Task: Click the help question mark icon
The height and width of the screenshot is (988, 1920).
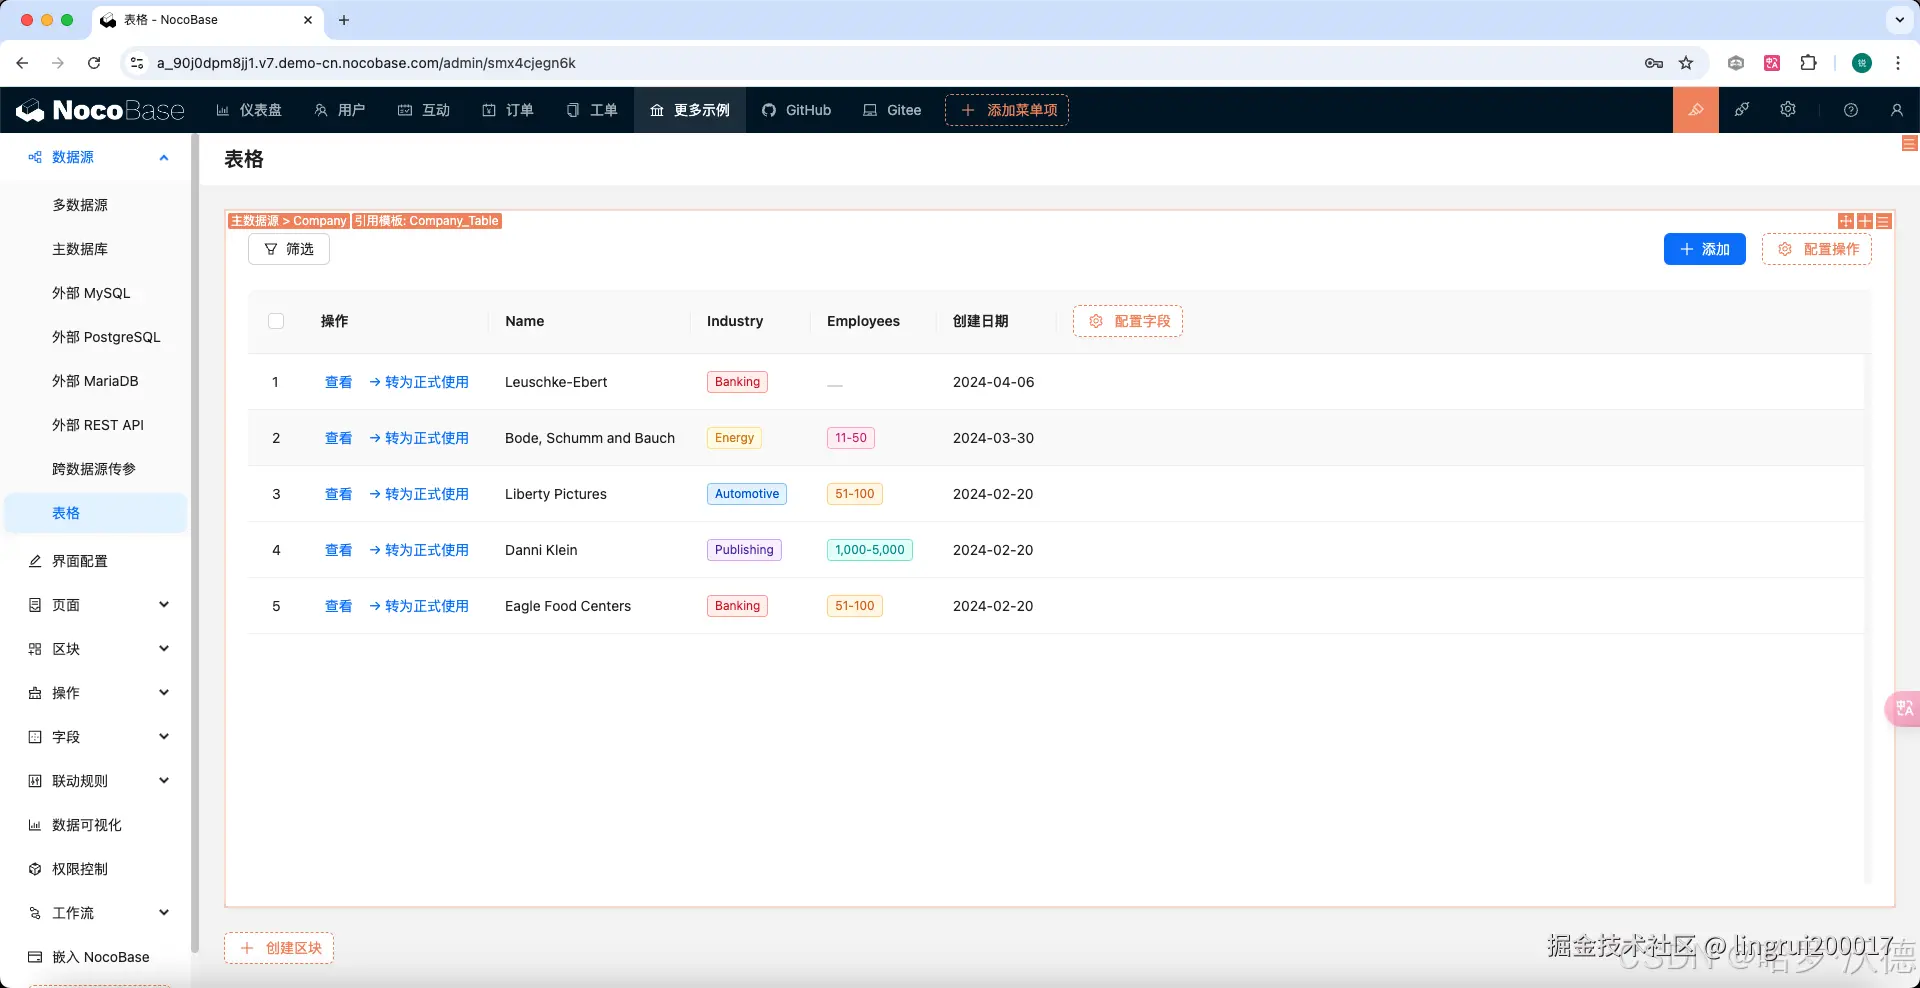Action: [1851, 110]
